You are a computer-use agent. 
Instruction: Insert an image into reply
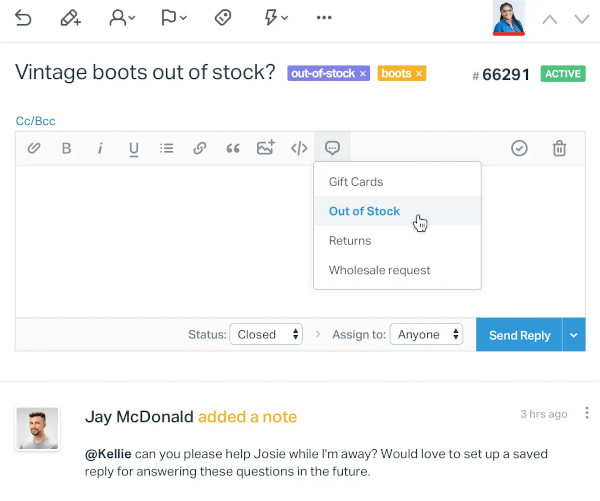coord(266,147)
